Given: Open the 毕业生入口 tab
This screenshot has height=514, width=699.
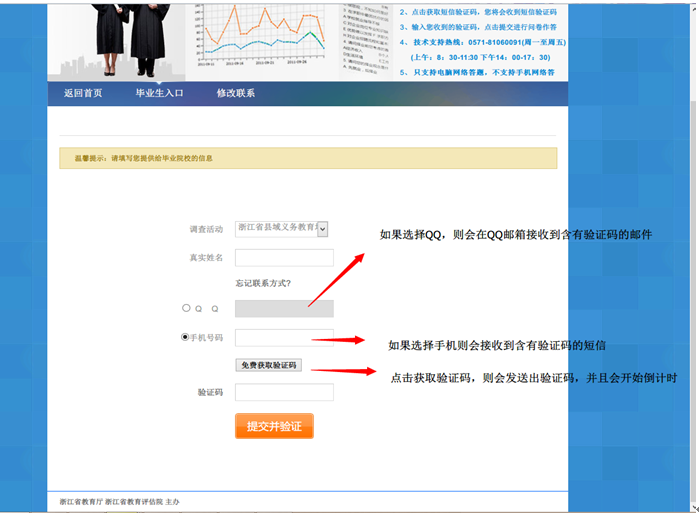Looking at the screenshot, I should (160, 93).
